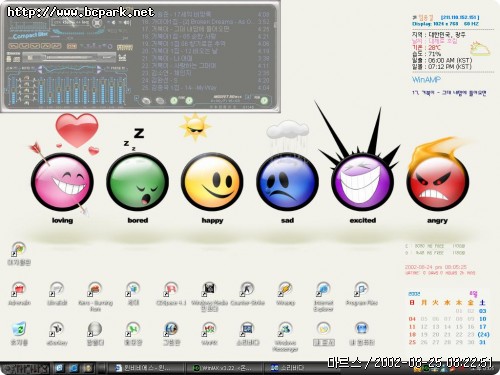Open the Internet Explorer desktop icon
Screen dimensions: 500x375
coord(323,296)
